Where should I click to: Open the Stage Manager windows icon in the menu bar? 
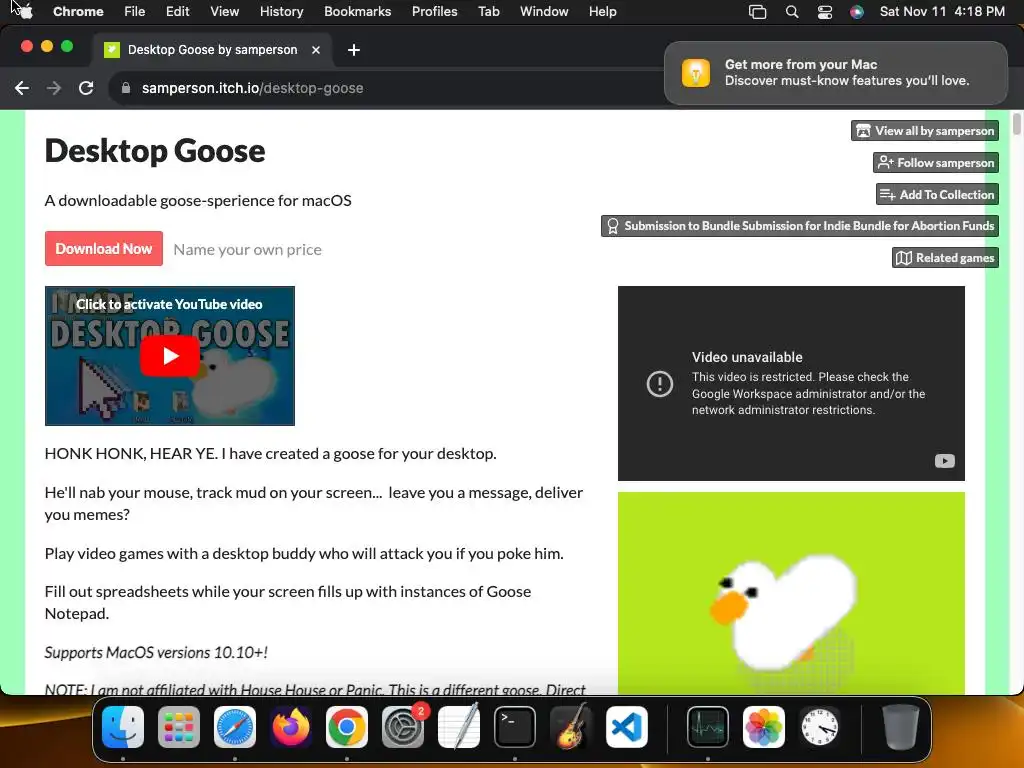[x=758, y=12]
